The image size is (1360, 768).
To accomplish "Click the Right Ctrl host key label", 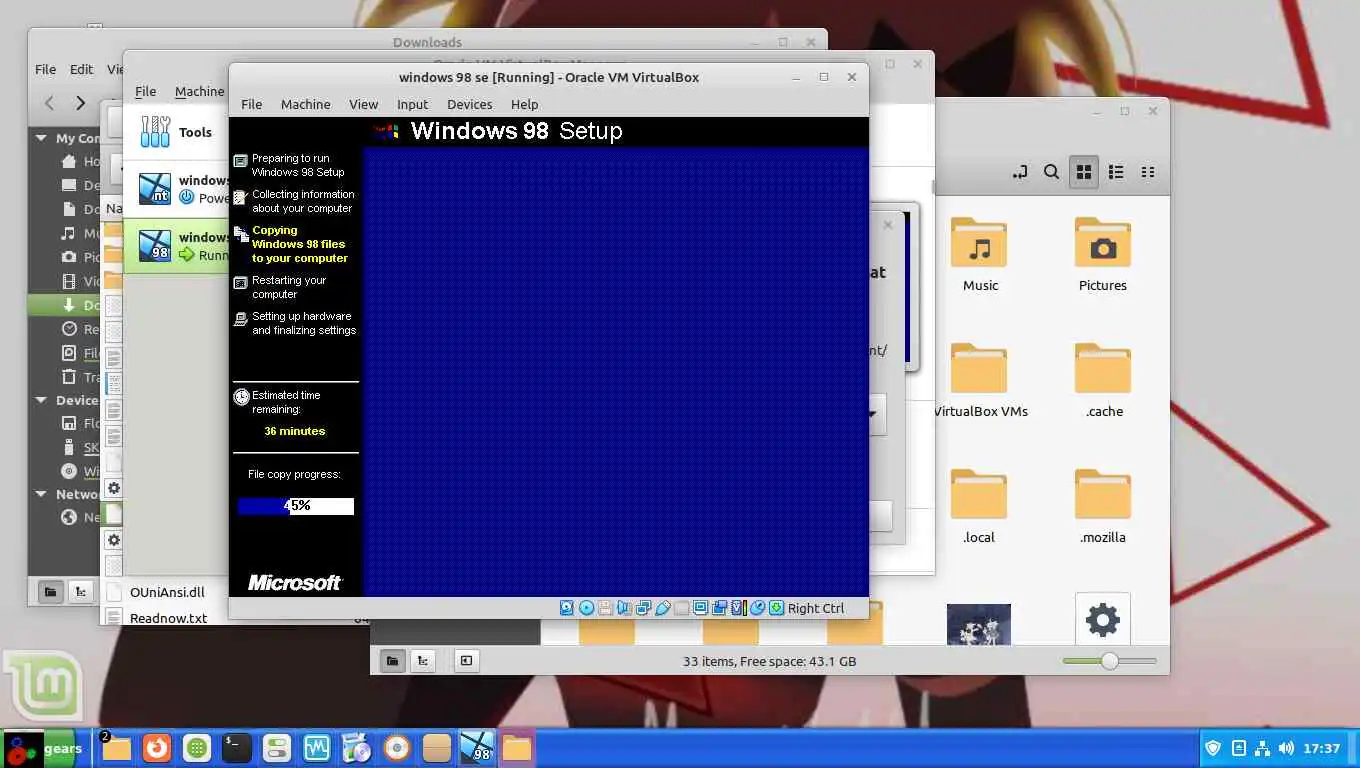I will click(816, 608).
